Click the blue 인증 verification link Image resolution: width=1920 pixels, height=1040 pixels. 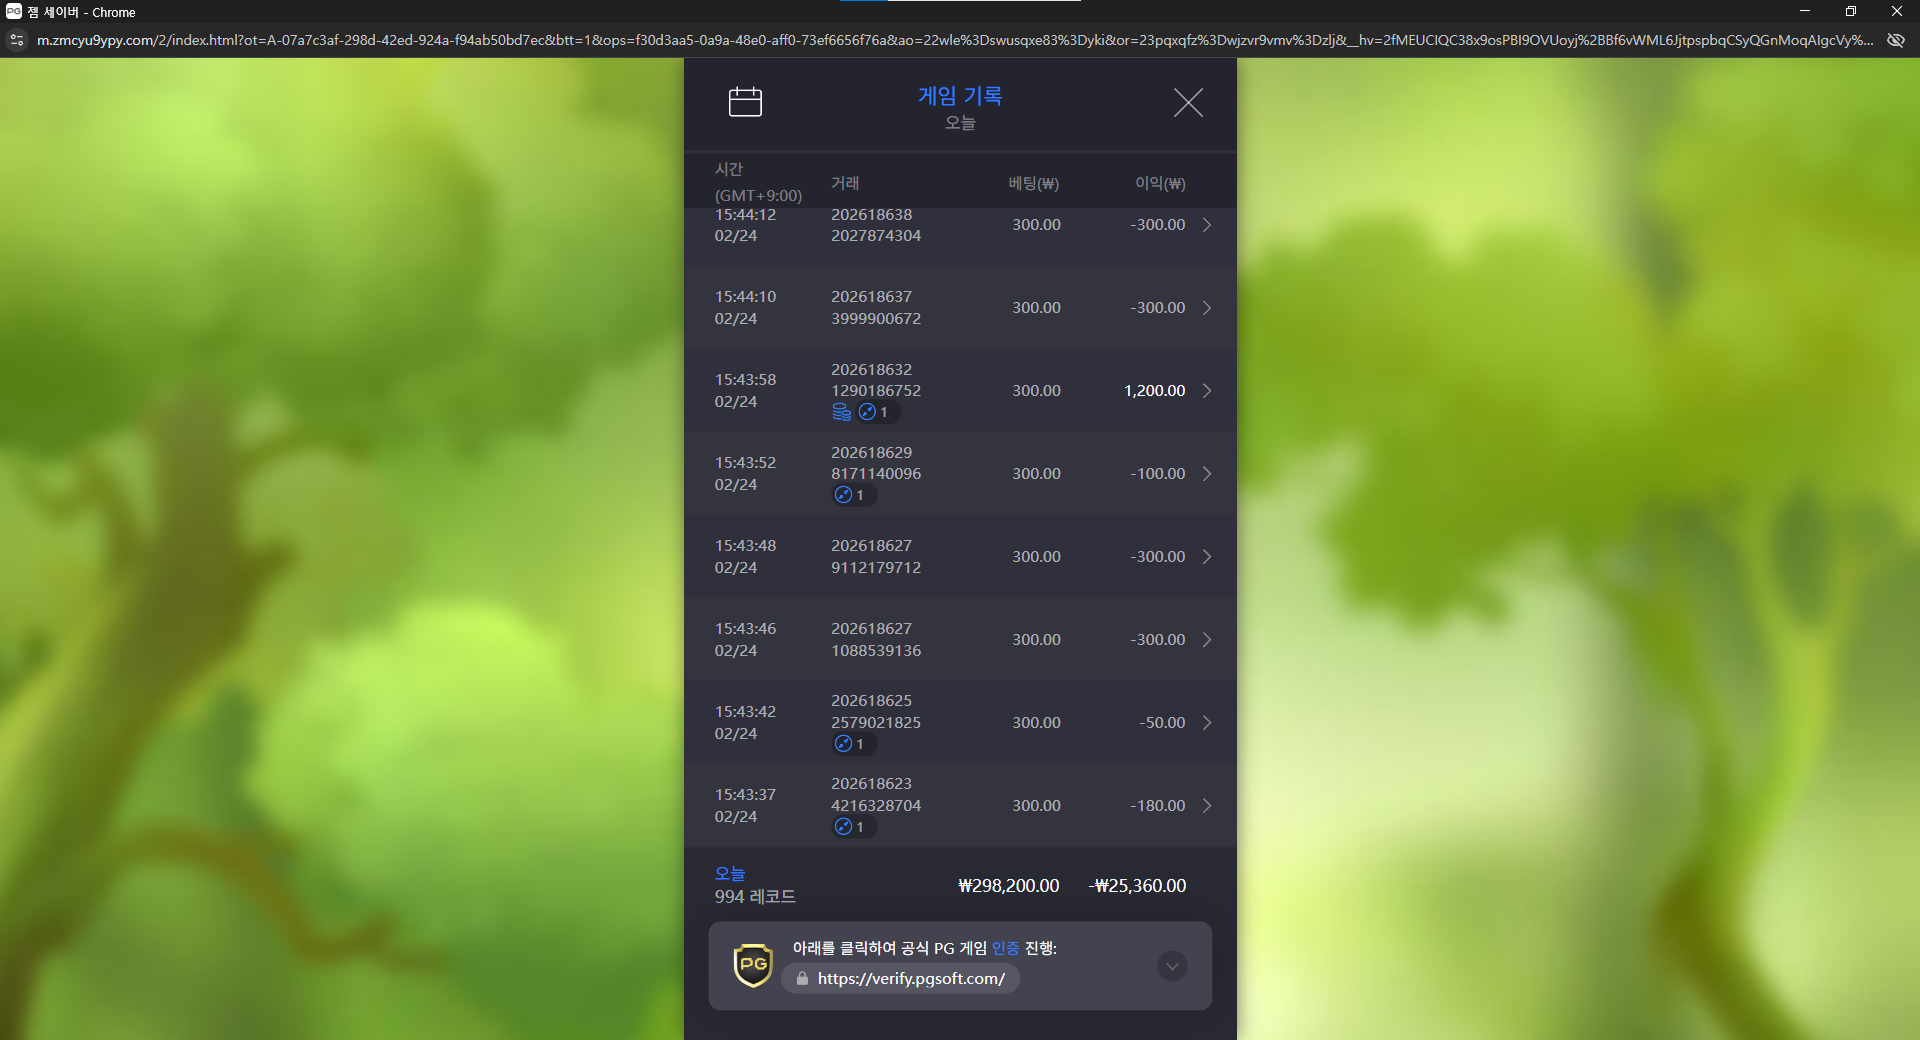1005,948
